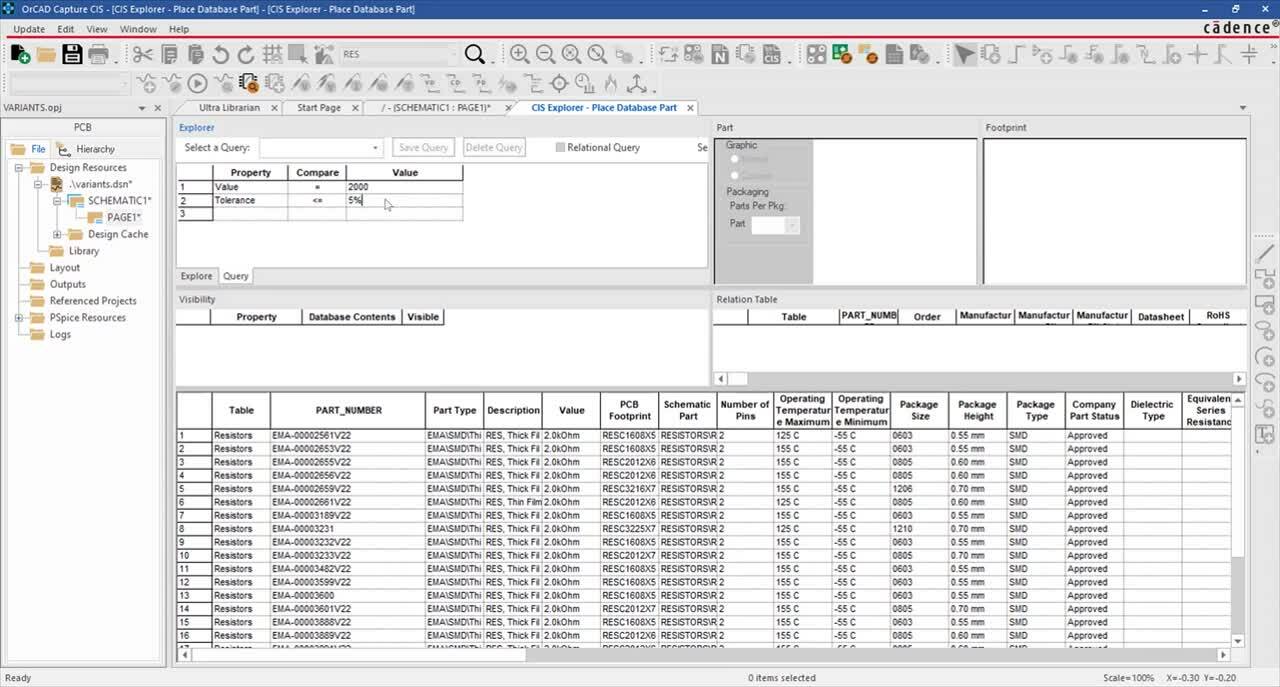
Task: Click the Save Query button
Action: point(423,147)
